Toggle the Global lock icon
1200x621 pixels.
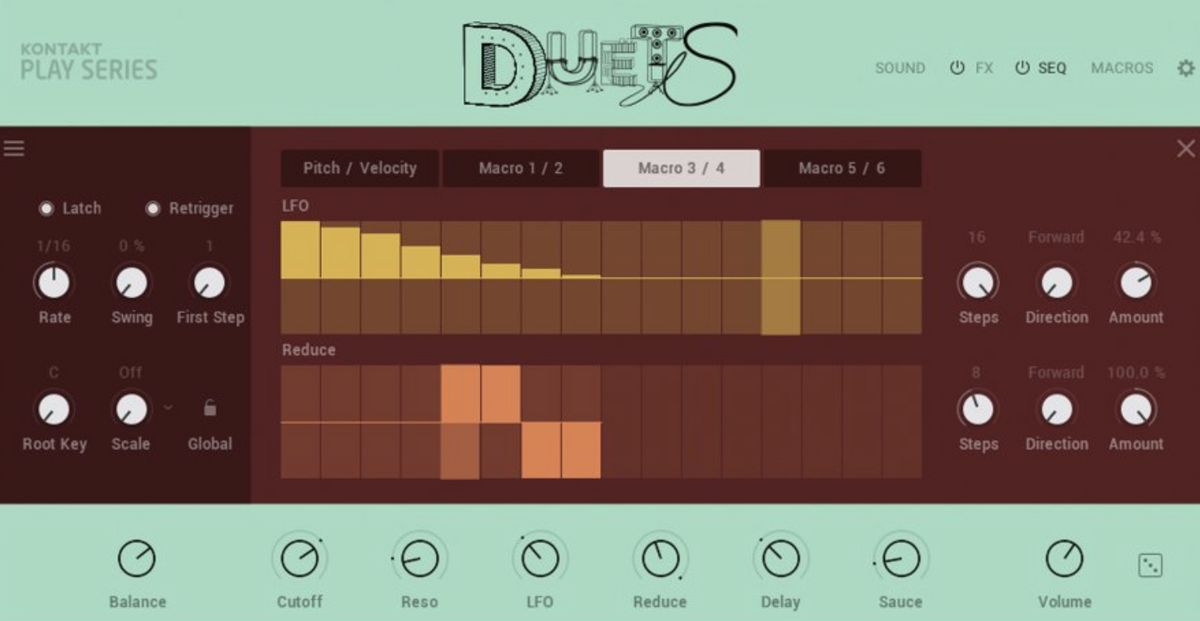210,408
